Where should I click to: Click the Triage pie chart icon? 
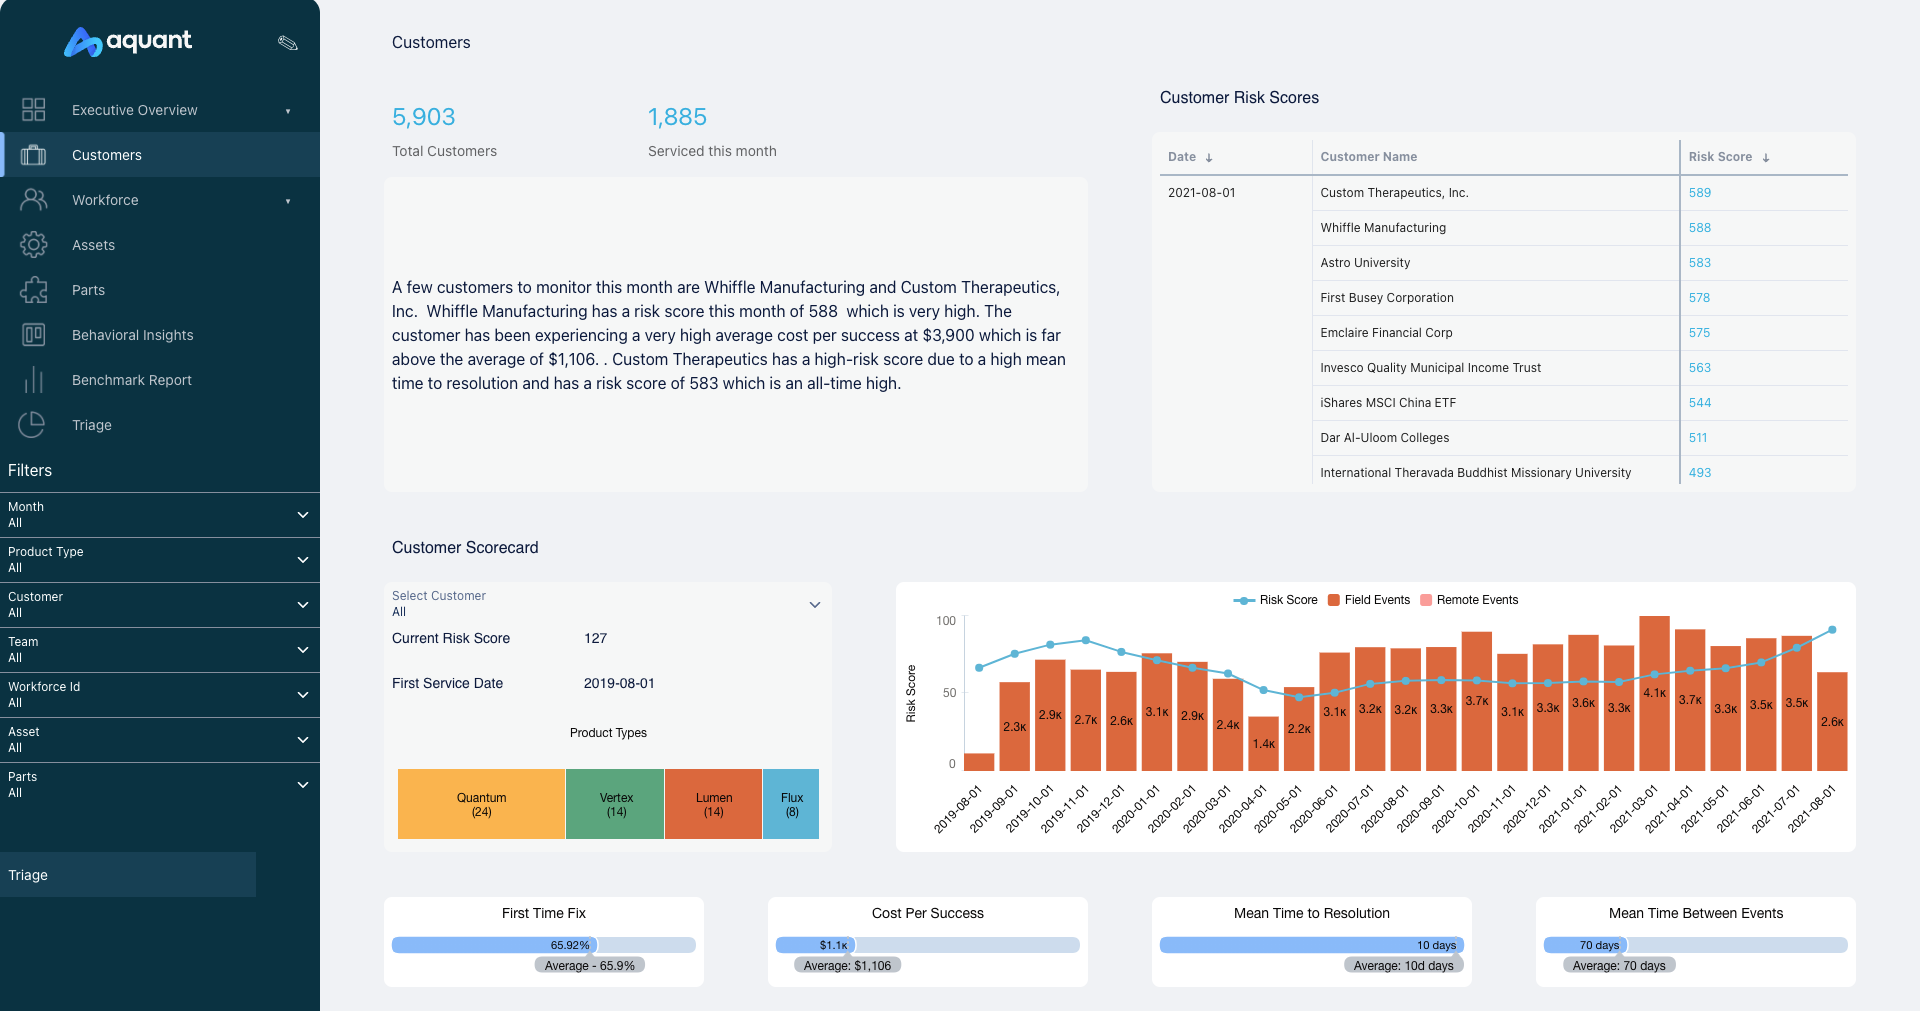point(33,425)
